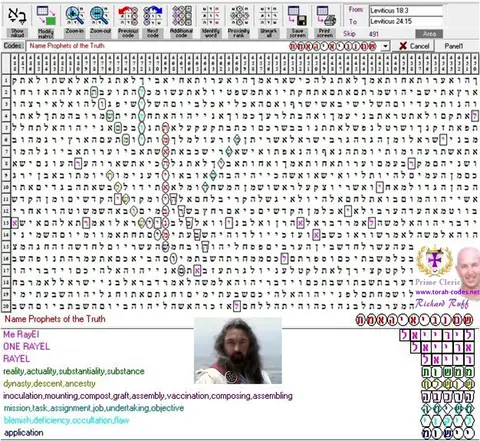Click the 'ONE RAYEL' legend entry
Screen dimensions: 480x441
click(x=26, y=346)
